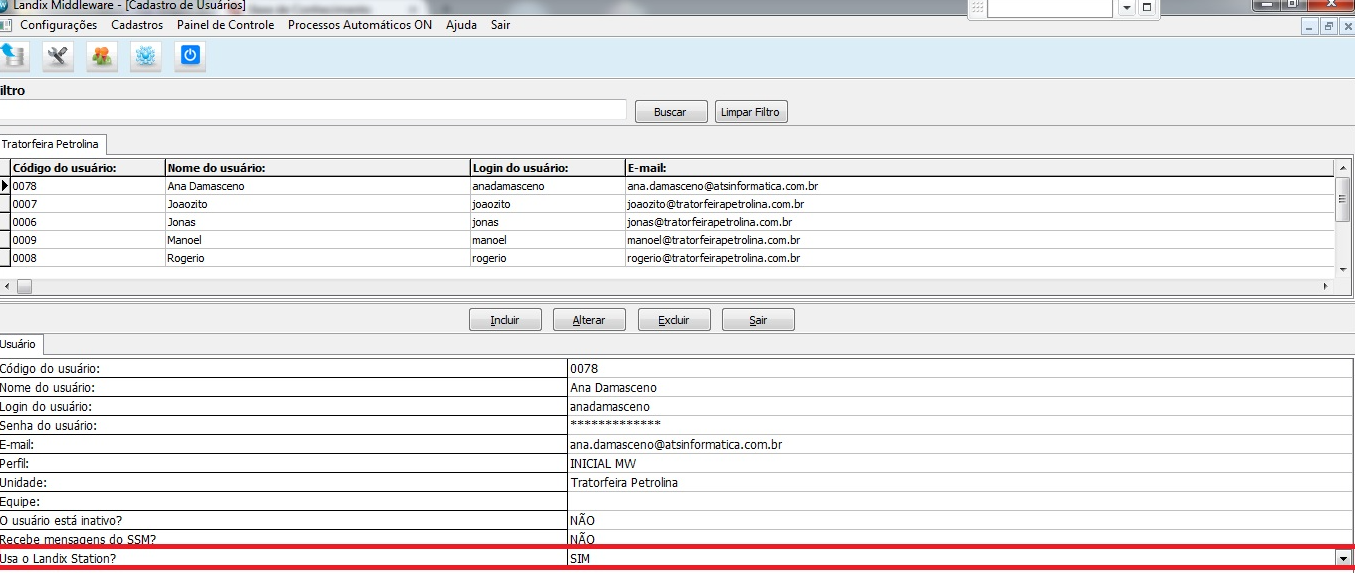Click the Senha do usuário masked value
This screenshot has height=573, width=1355.
click(x=960, y=425)
